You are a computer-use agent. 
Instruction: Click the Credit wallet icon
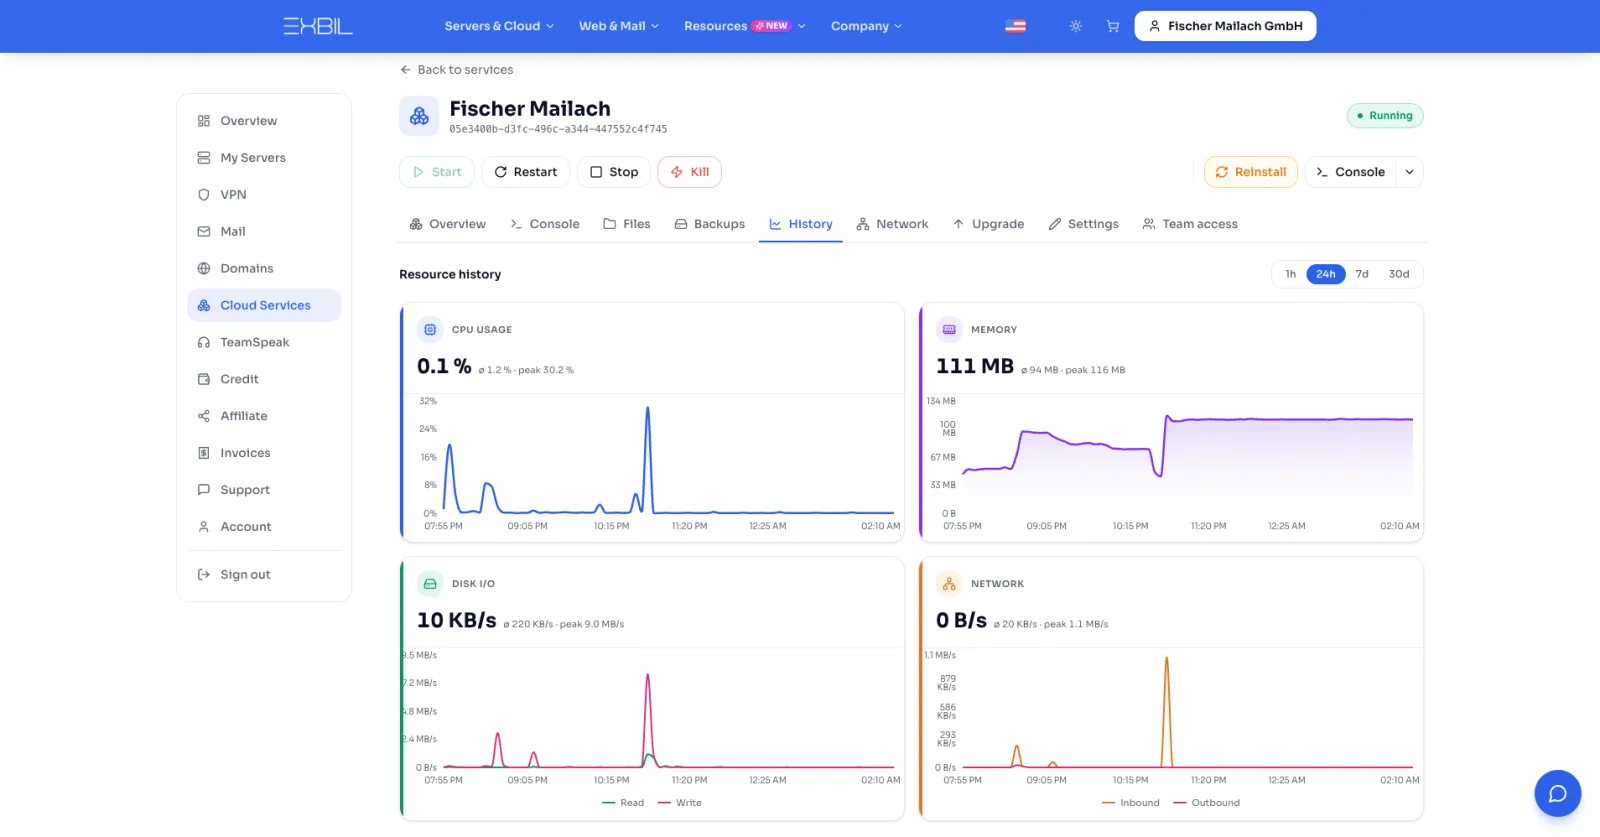[204, 379]
